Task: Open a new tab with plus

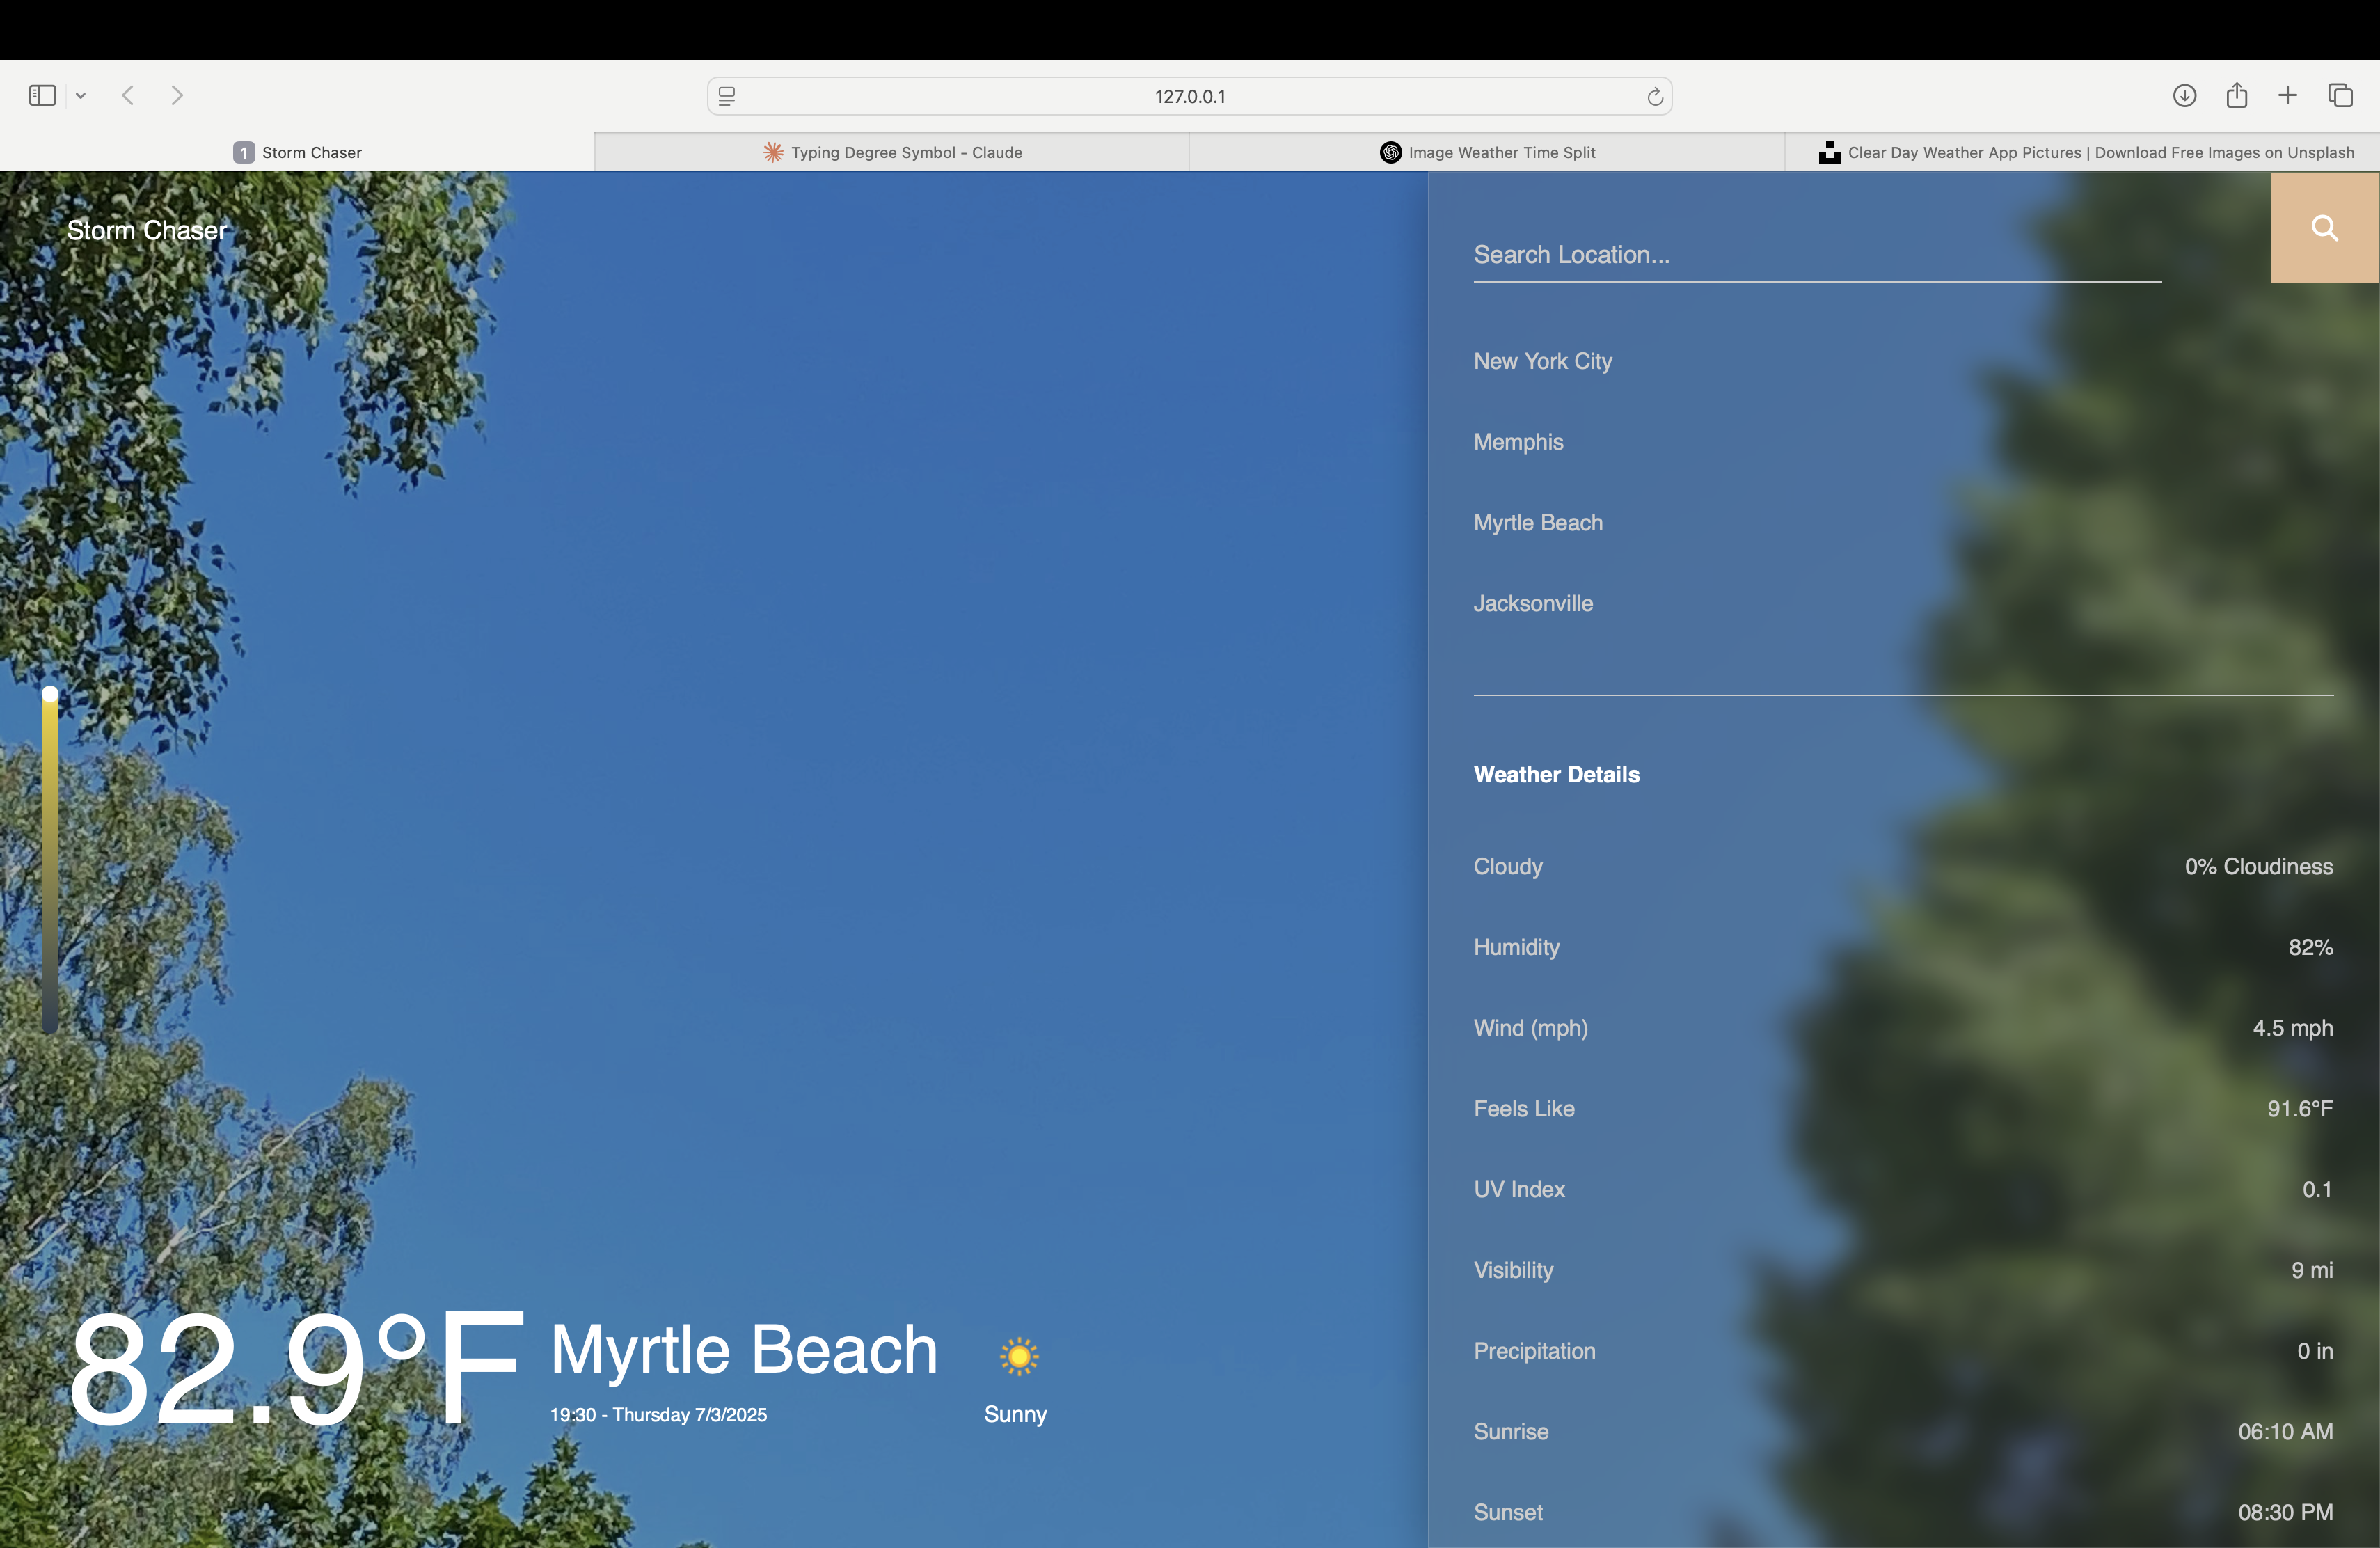Action: [2288, 96]
